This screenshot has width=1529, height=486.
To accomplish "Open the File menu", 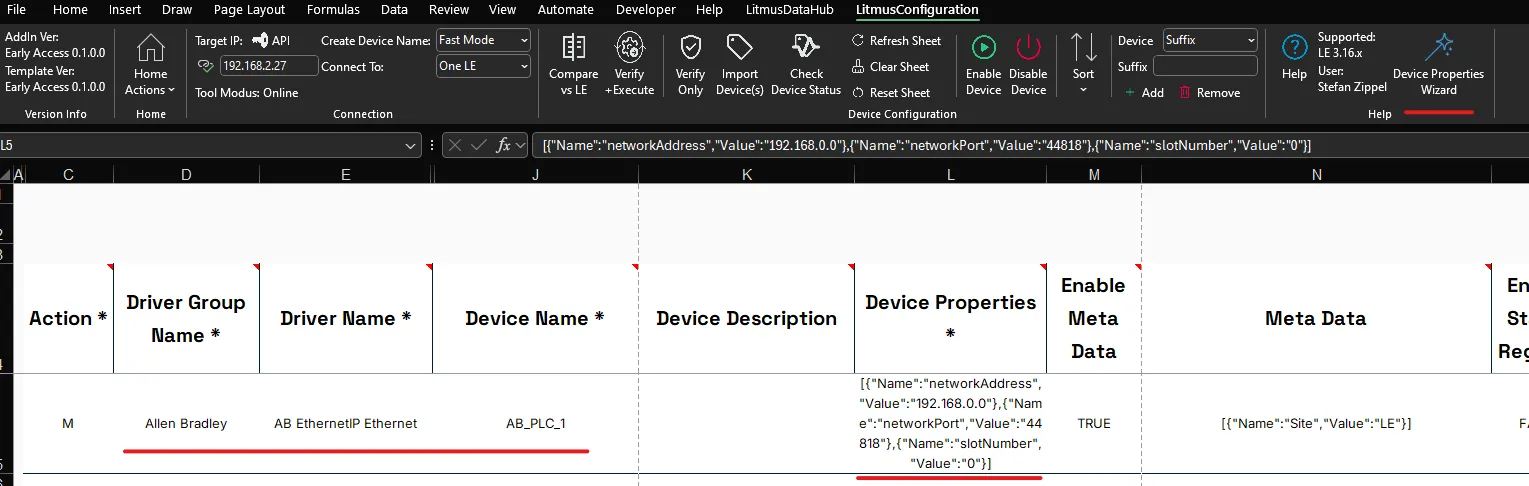I will coord(17,10).
